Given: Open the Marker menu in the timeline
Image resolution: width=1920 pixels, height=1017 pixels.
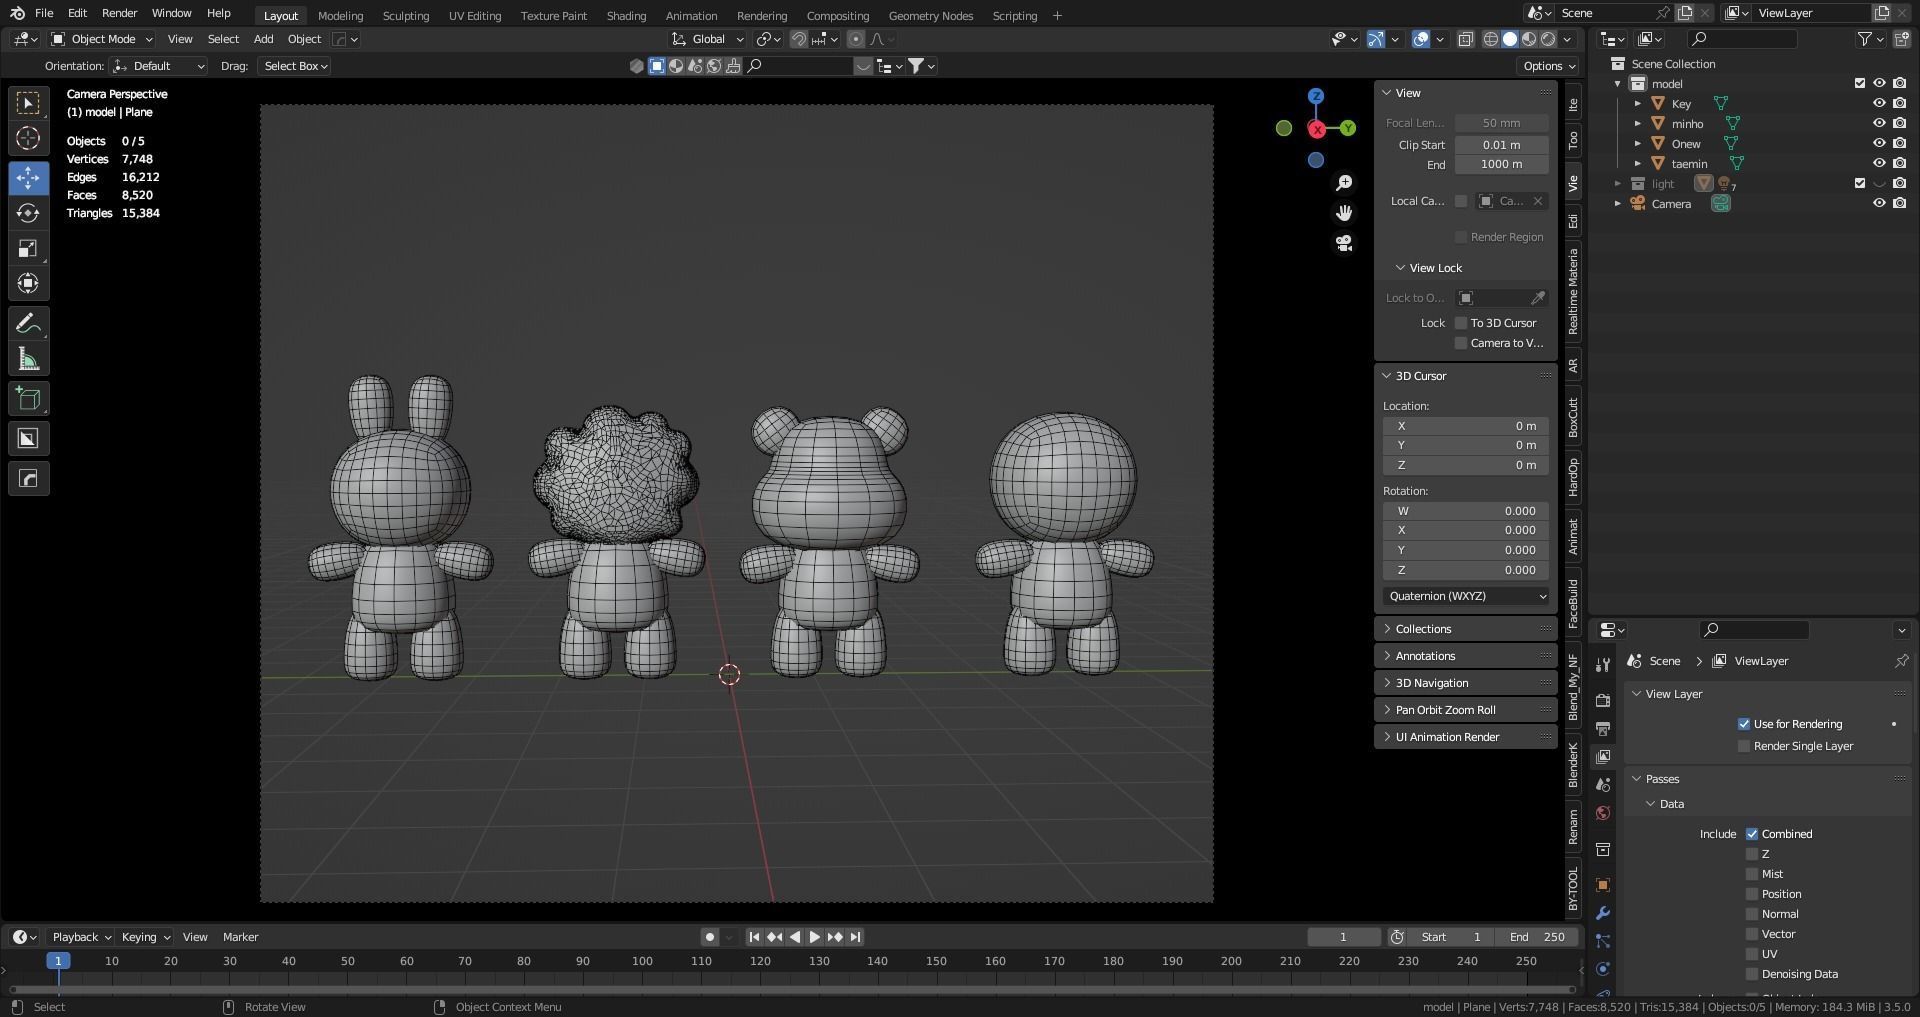Looking at the screenshot, I should point(240,937).
